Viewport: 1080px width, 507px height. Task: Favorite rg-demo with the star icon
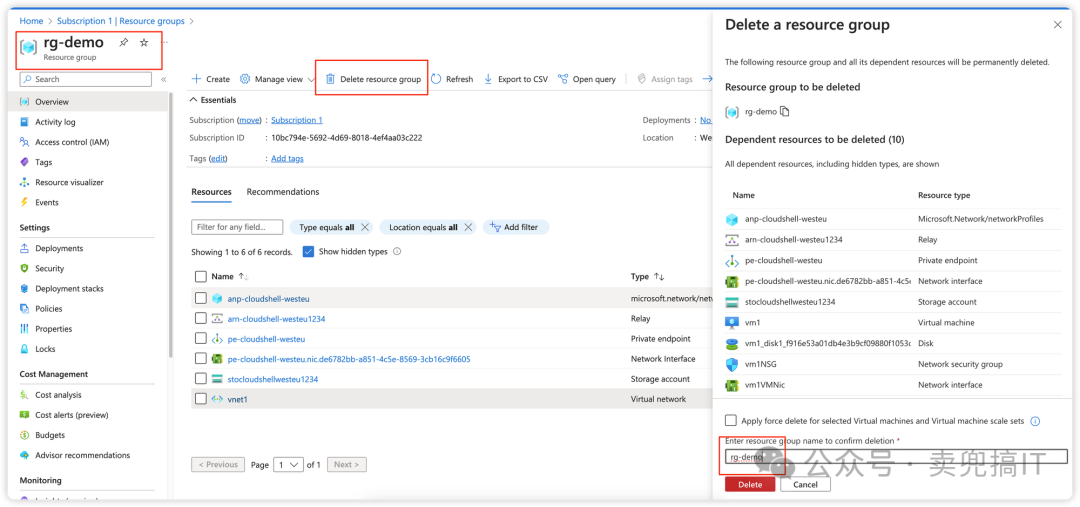pos(144,43)
